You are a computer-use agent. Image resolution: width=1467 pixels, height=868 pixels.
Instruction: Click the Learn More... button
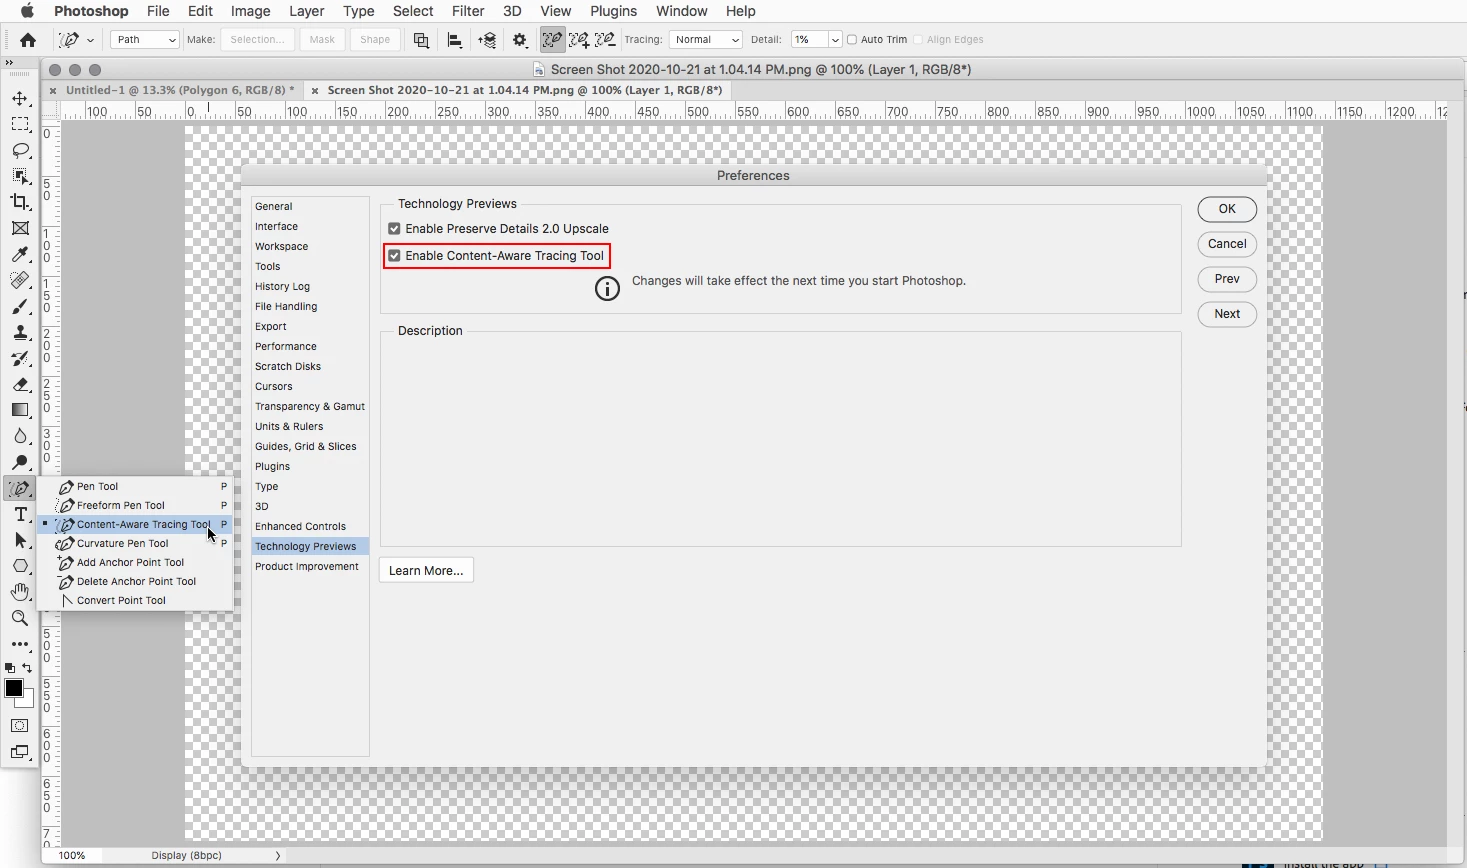click(x=426, y=571)
